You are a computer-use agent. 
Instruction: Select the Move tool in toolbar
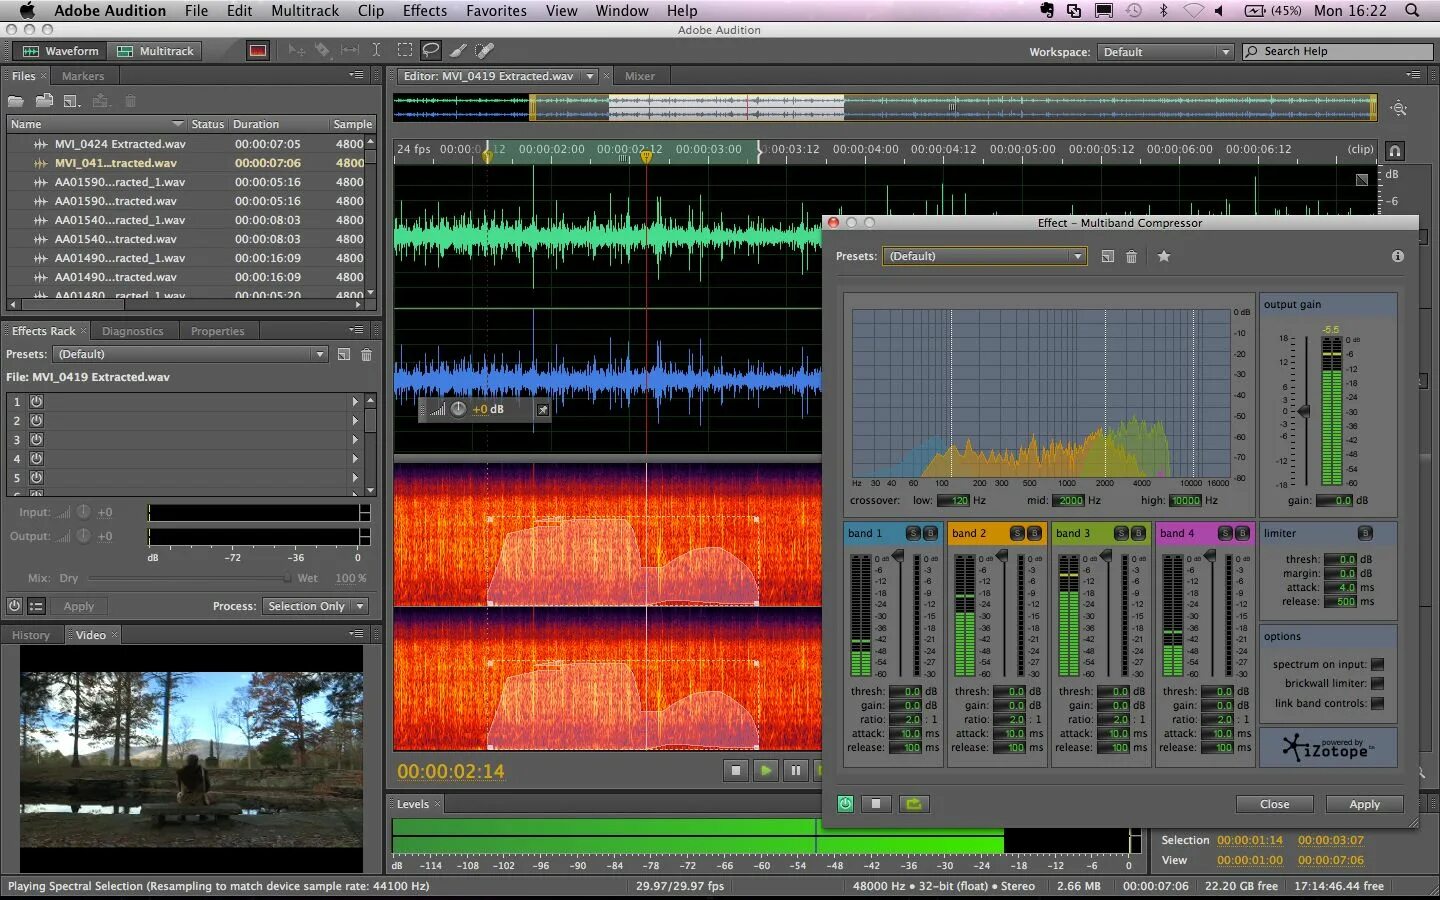(x=296, y=50)
